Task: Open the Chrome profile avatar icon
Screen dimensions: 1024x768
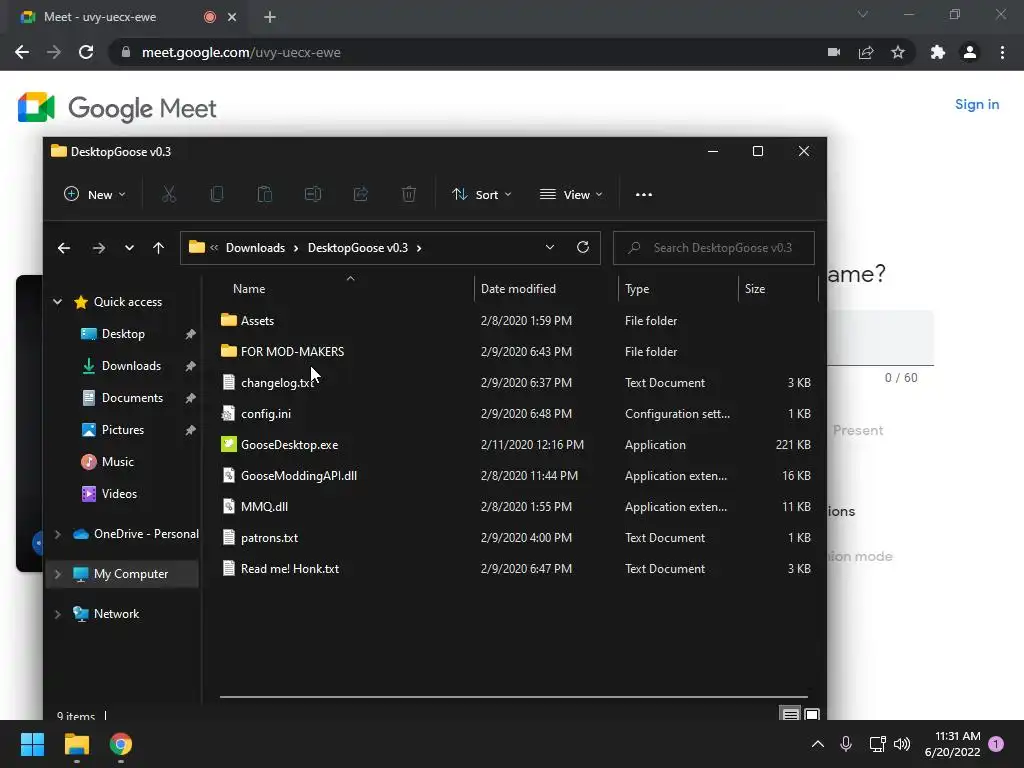Action: 970,52
